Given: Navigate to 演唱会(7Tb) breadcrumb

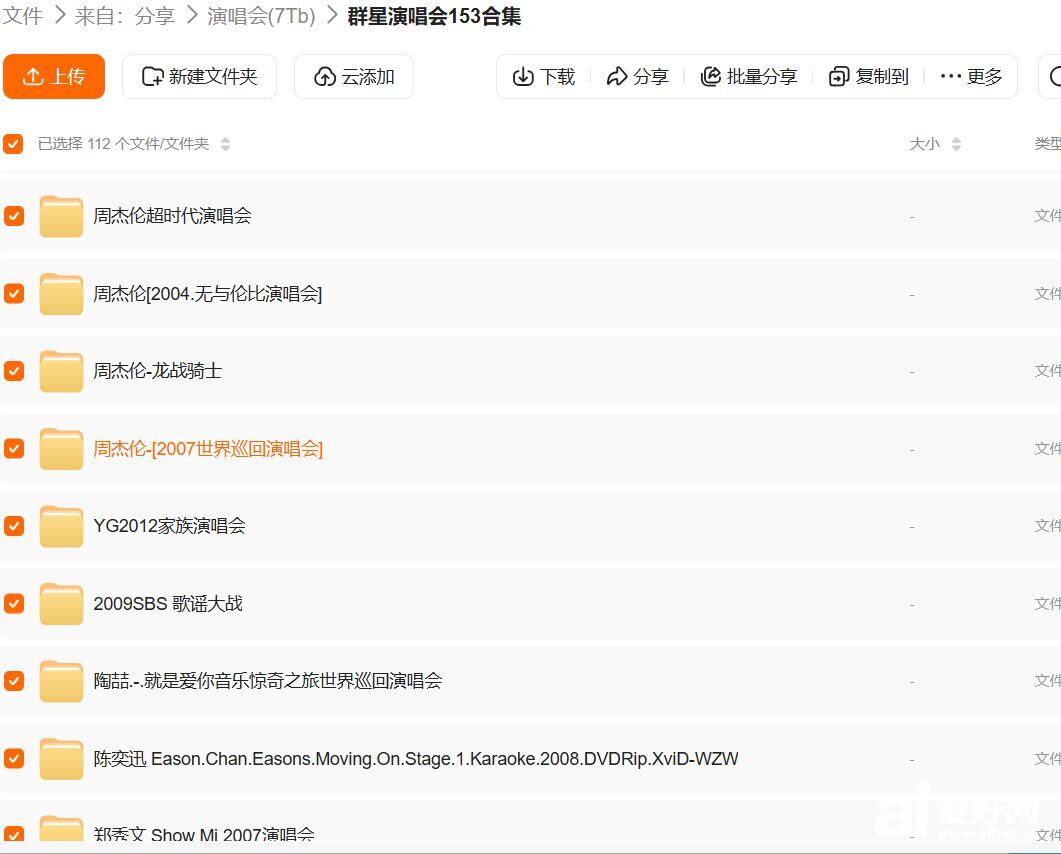Looking at the screenshot, I should click(x=261, y=16).
